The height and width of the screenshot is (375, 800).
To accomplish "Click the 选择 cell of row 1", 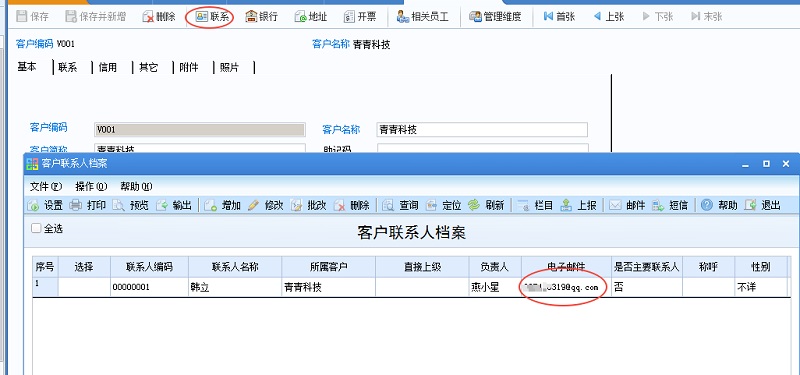I will (84, 287).
